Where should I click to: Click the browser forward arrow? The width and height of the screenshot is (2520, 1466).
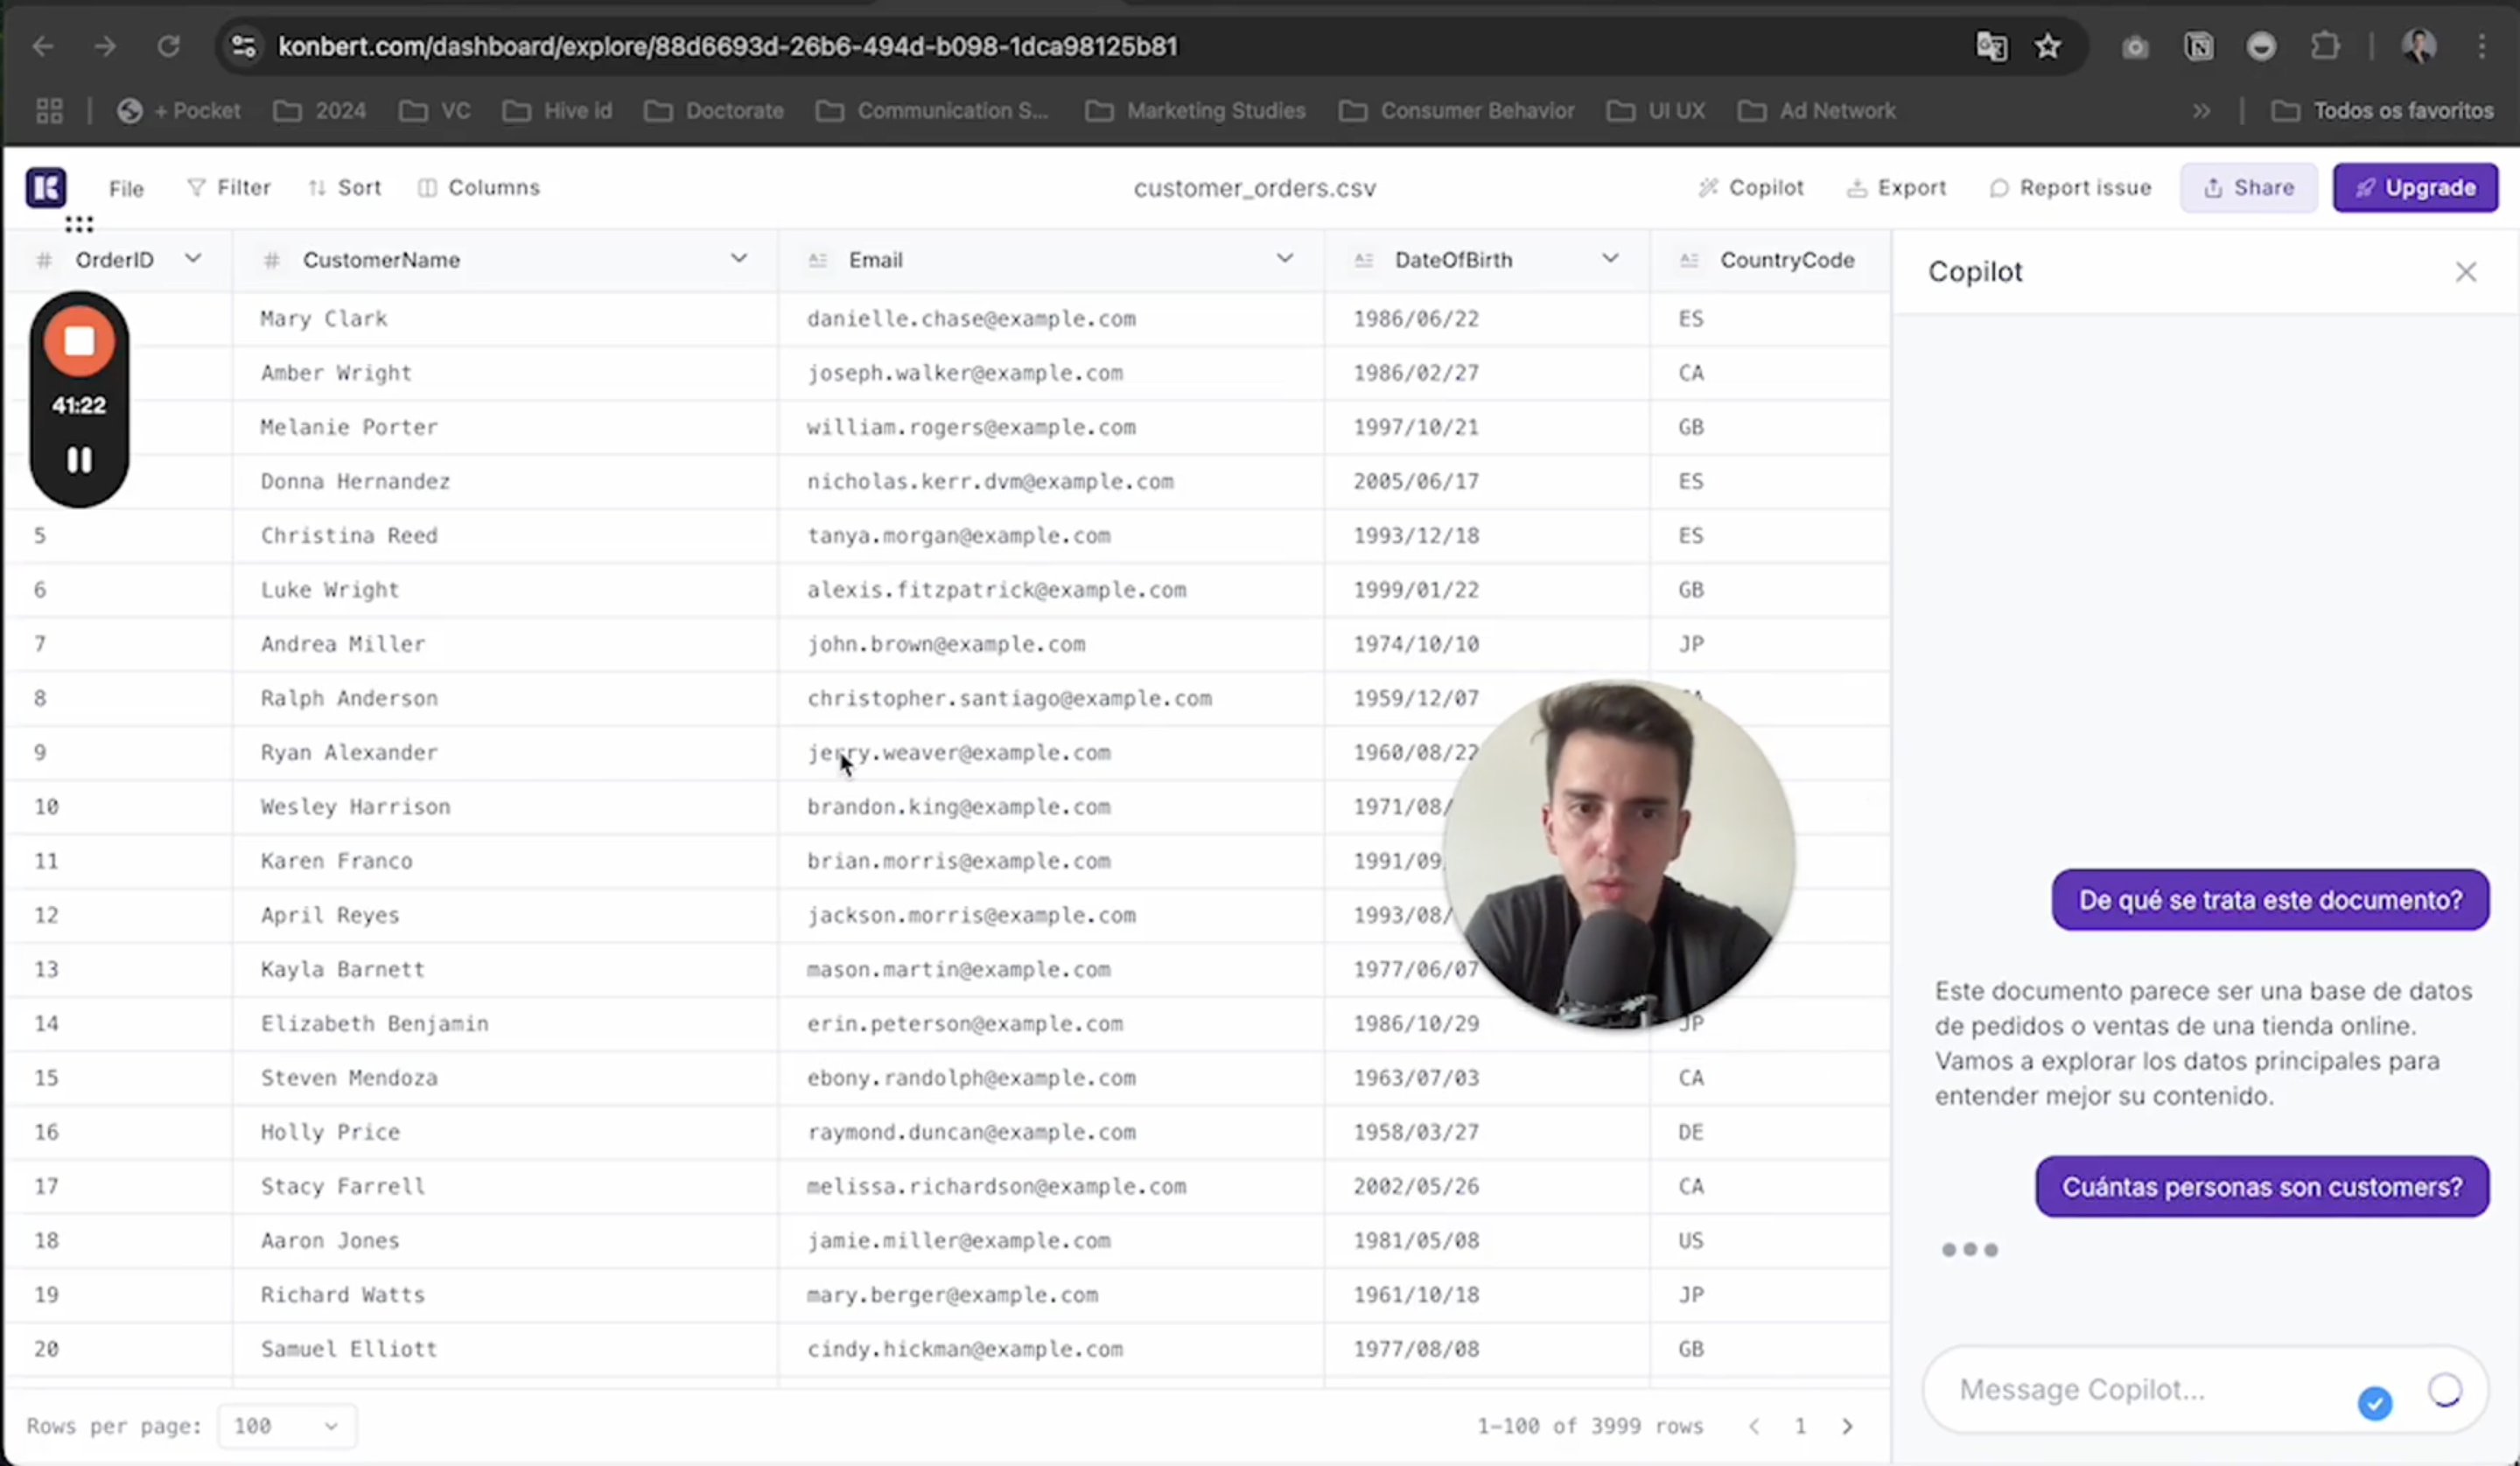tap(105, 46)
